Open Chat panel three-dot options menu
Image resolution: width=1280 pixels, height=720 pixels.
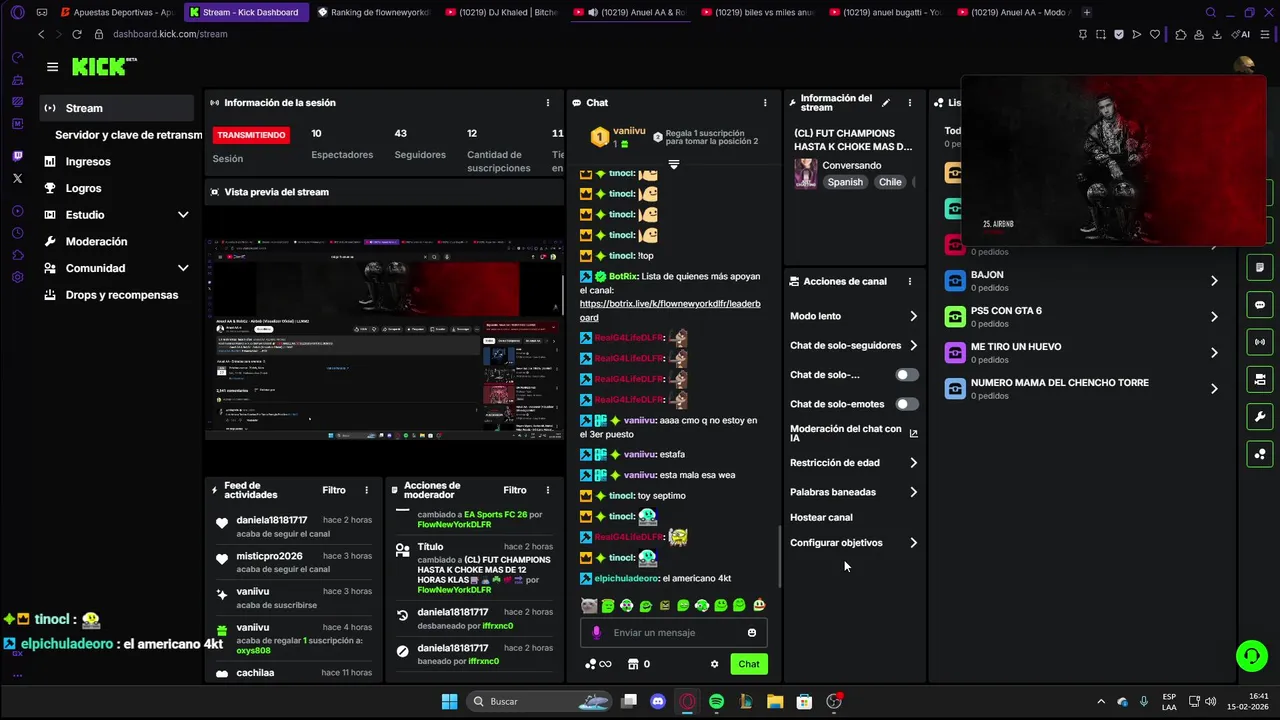pyautogui.click(x=765, y=102)
